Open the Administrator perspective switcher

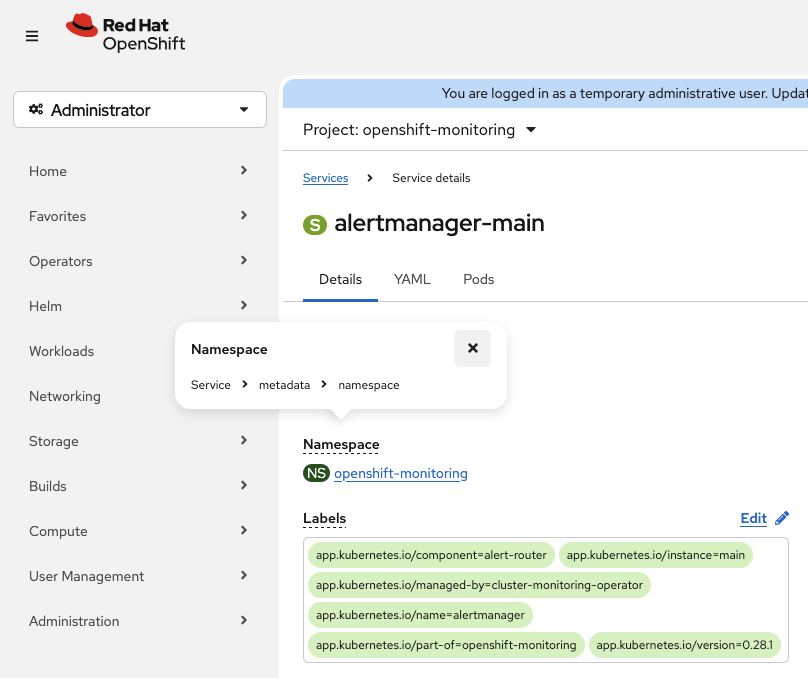(x=140, y=110)
